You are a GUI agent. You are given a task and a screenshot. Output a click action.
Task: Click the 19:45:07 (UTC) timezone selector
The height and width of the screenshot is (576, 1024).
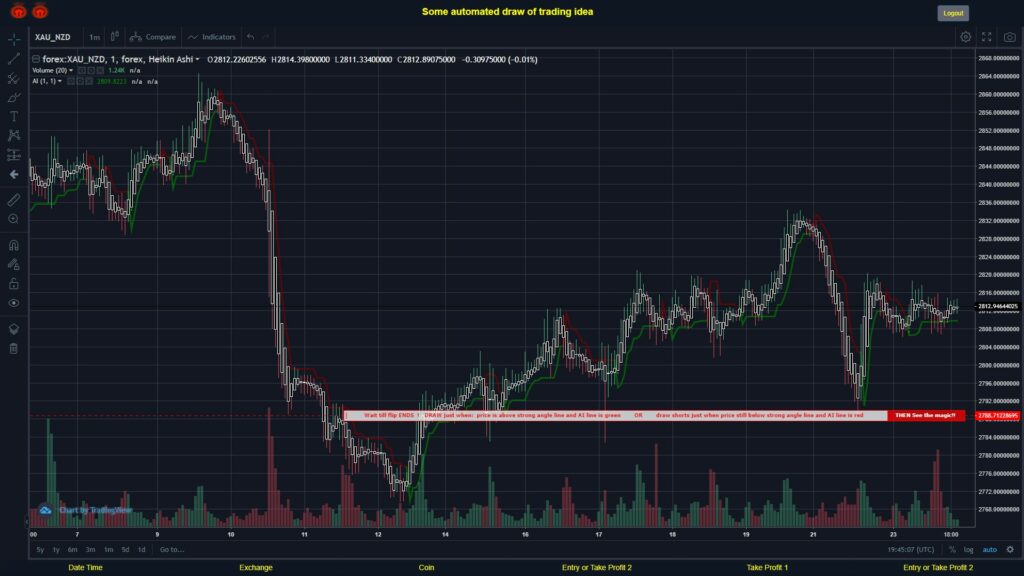click(910, 550)
